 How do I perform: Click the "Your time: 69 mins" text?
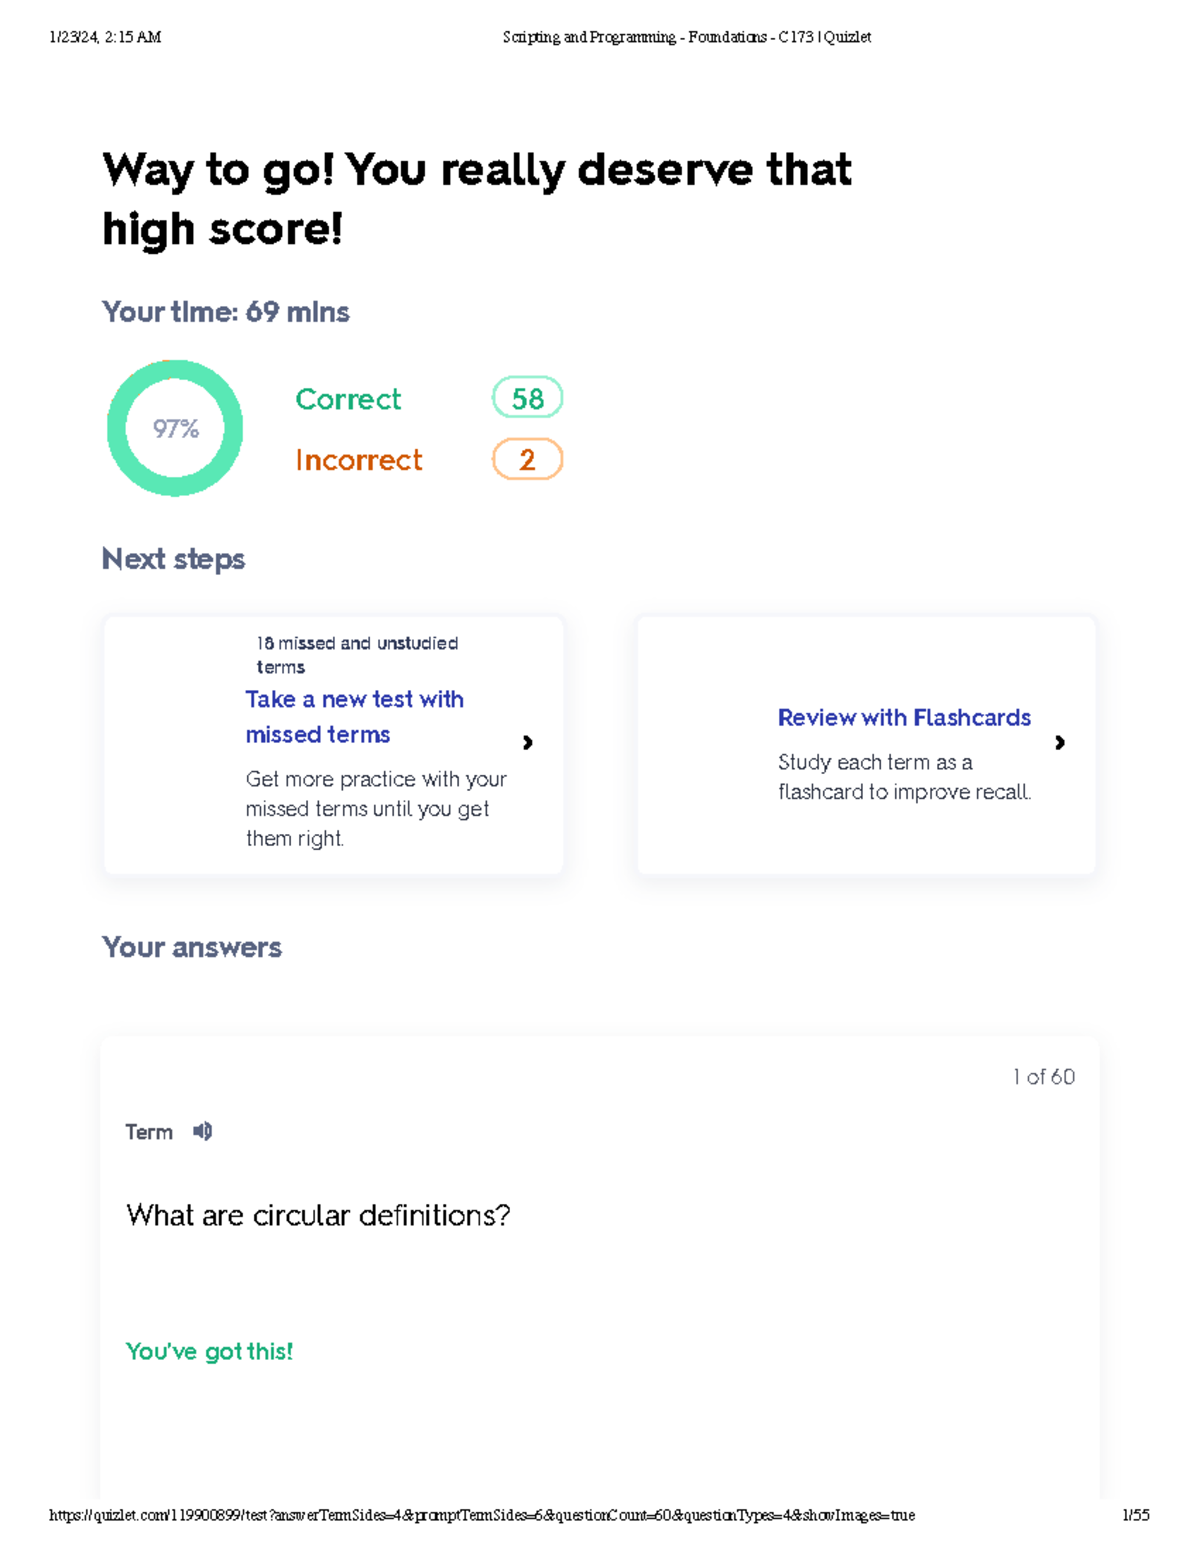[226, 312]
